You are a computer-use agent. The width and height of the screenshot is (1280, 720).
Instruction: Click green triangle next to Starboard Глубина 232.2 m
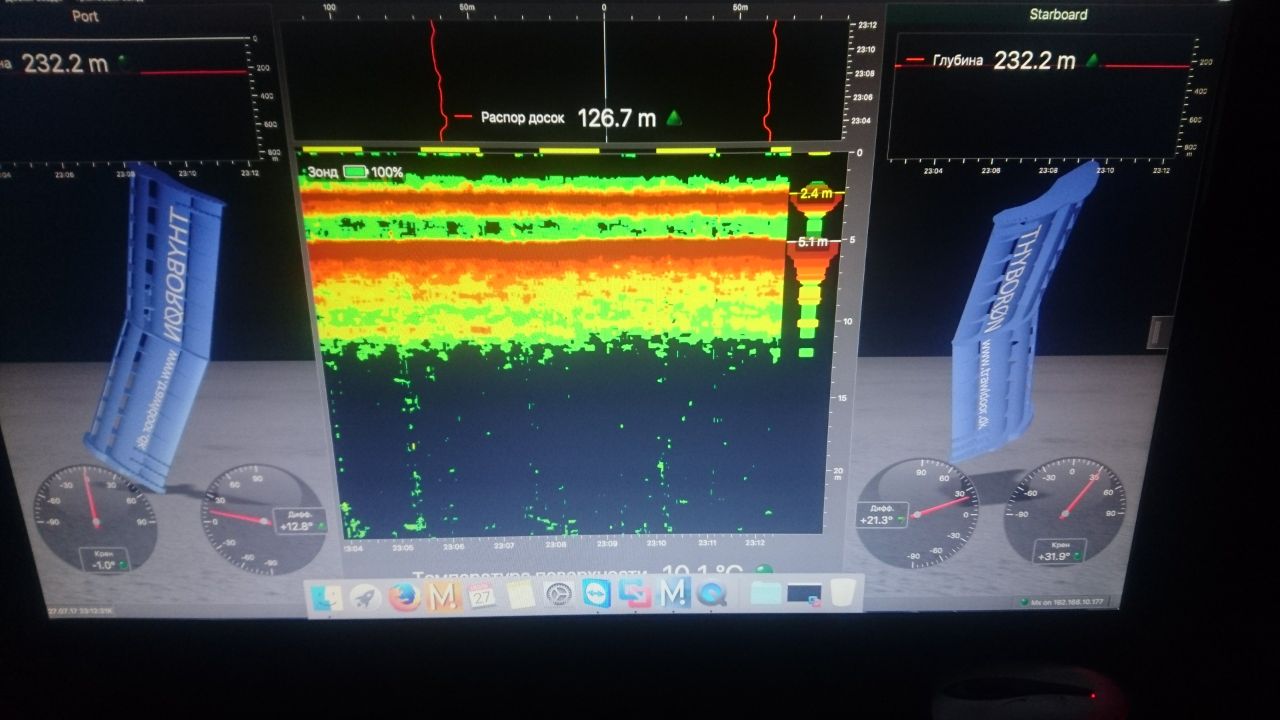click(x=1093, y=60)
